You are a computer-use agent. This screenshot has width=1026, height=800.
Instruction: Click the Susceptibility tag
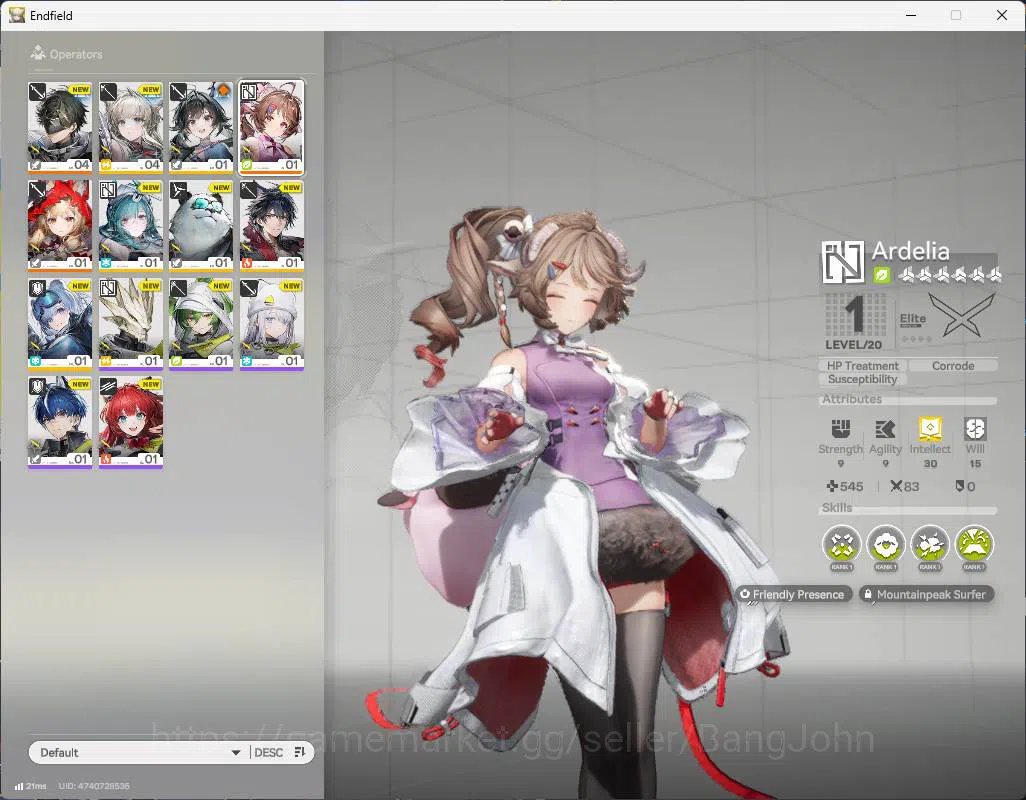[862, 379]
